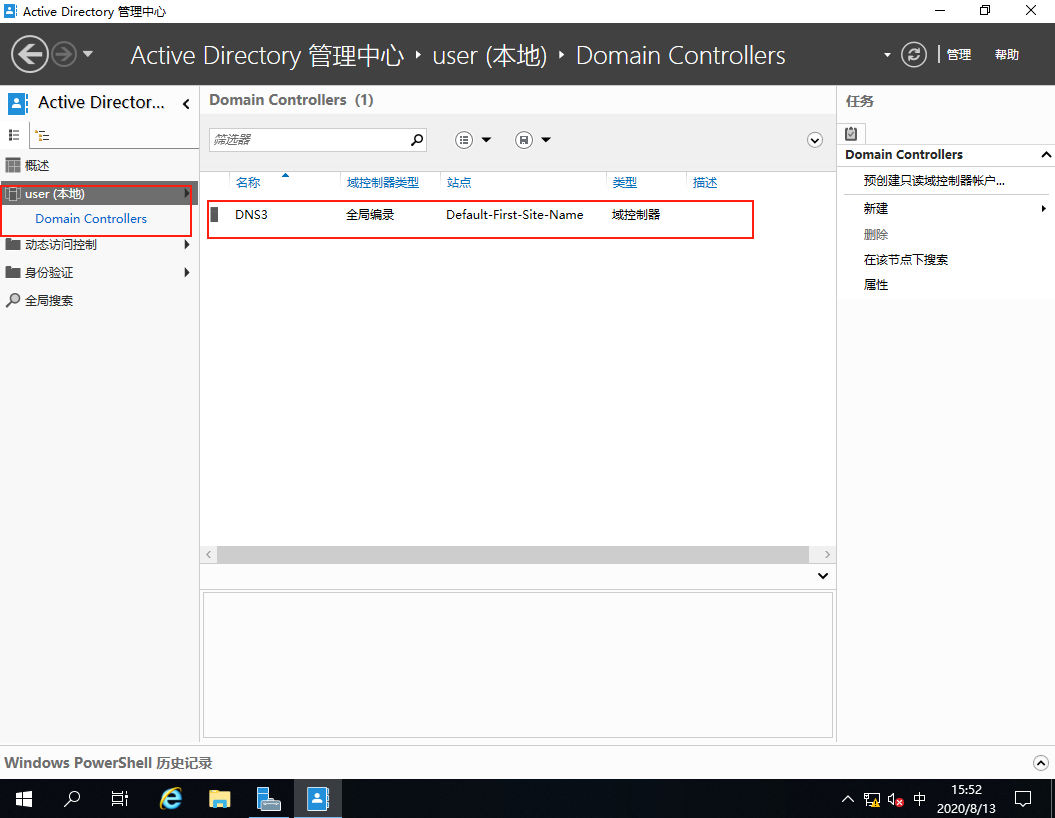The height and width of the screenshot is (818, 1055).
Task: Open navigation history dropdown beside forward arrow
Action: (87, 54)
